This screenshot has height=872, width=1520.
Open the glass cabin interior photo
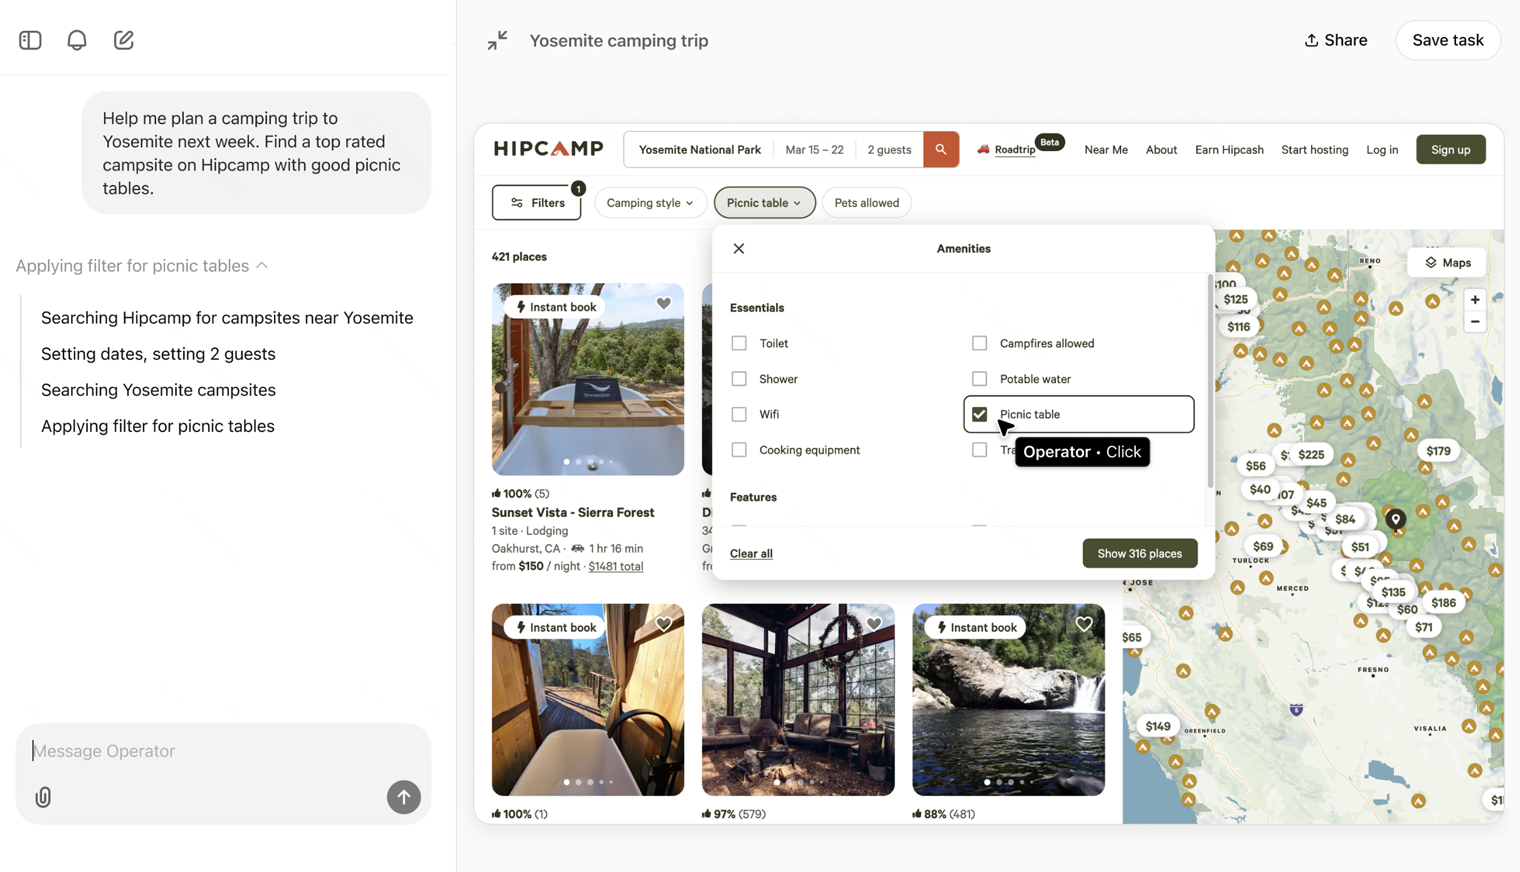[798, 700]
